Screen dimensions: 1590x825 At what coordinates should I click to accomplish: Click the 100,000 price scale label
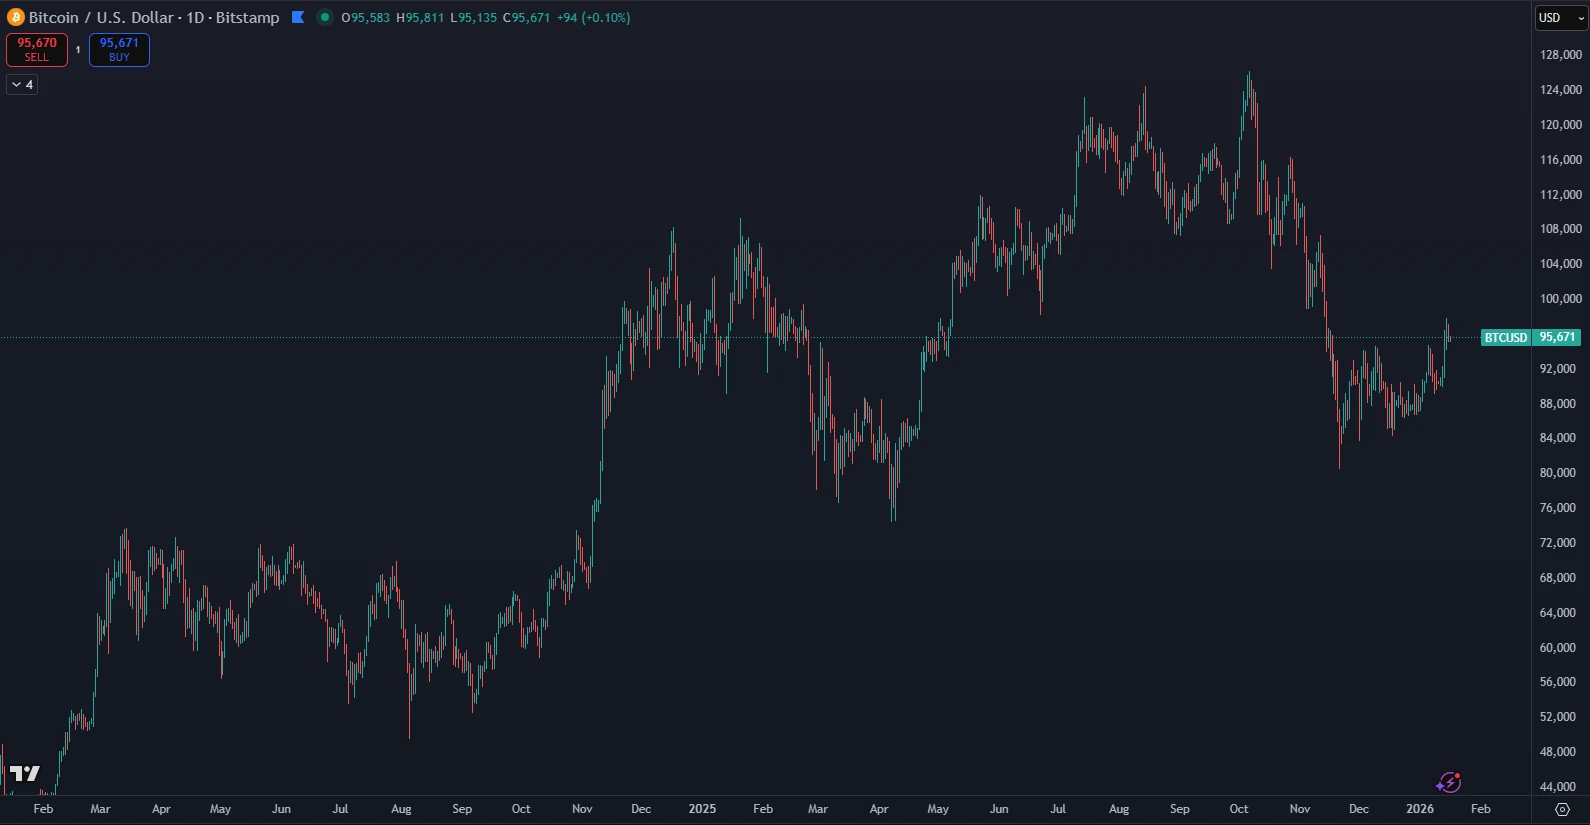(1560, 299)
